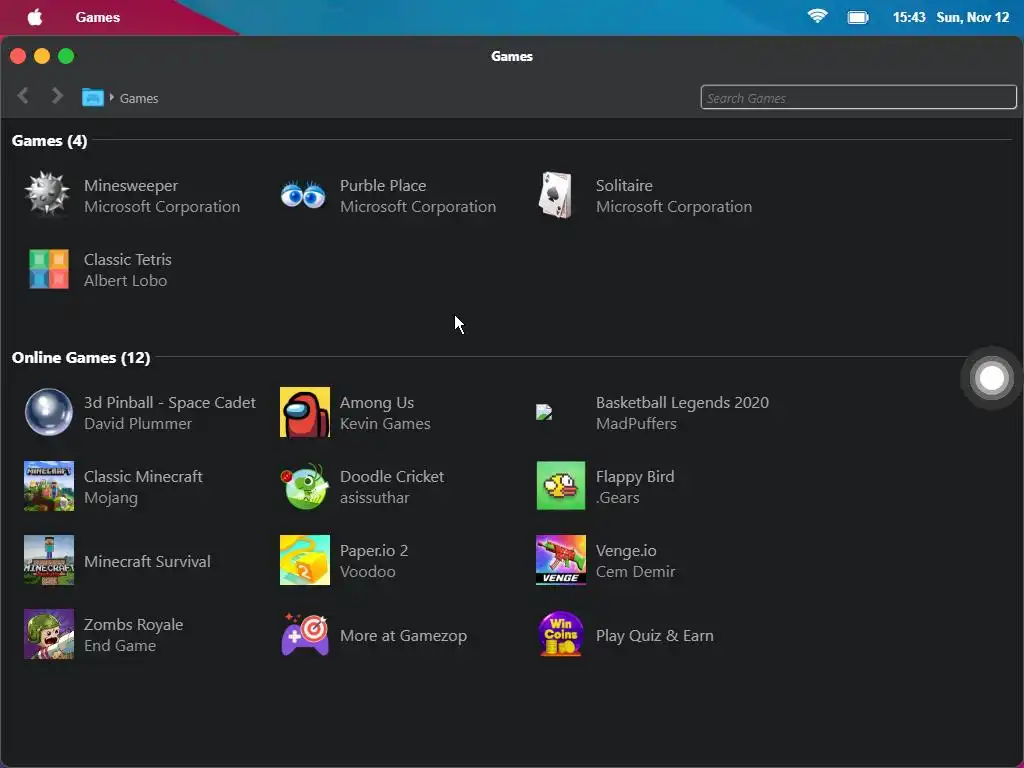The image size is (1024, 768).
Task: Expand the breadcrumb arrow before Games
Action: tap(112, 97)
